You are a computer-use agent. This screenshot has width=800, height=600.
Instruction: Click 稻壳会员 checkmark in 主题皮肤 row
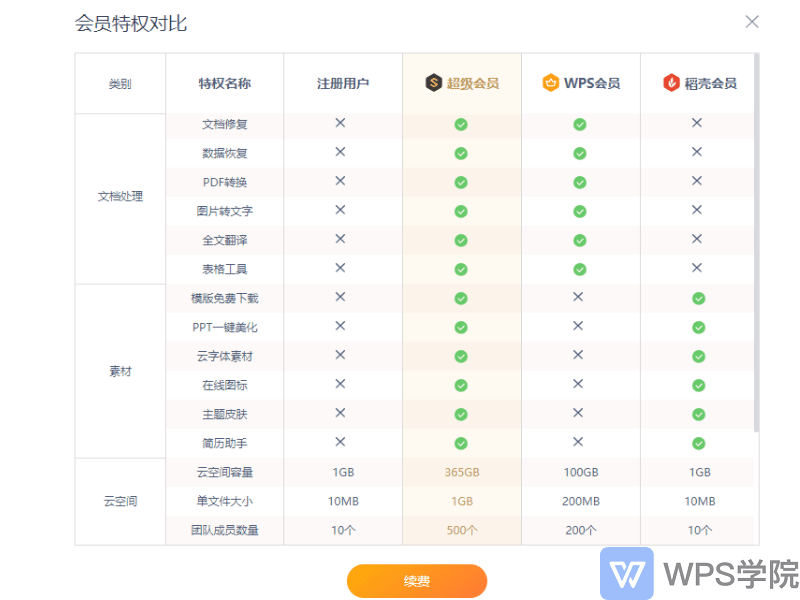click(699, 414)
